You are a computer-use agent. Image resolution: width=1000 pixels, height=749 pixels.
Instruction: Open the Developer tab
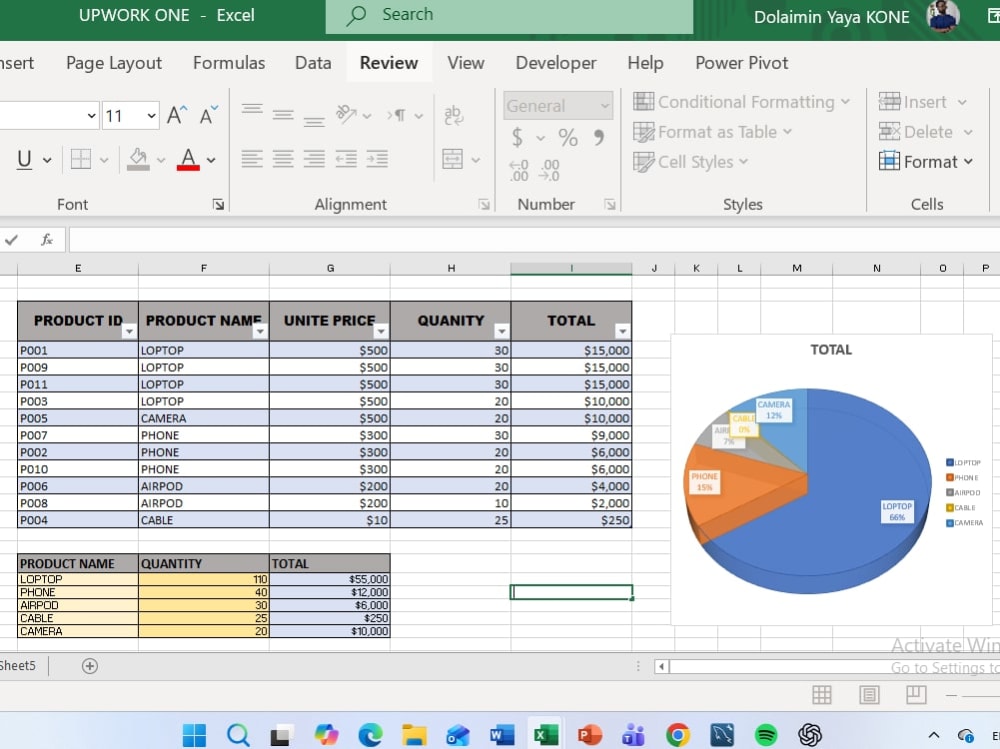556,63
